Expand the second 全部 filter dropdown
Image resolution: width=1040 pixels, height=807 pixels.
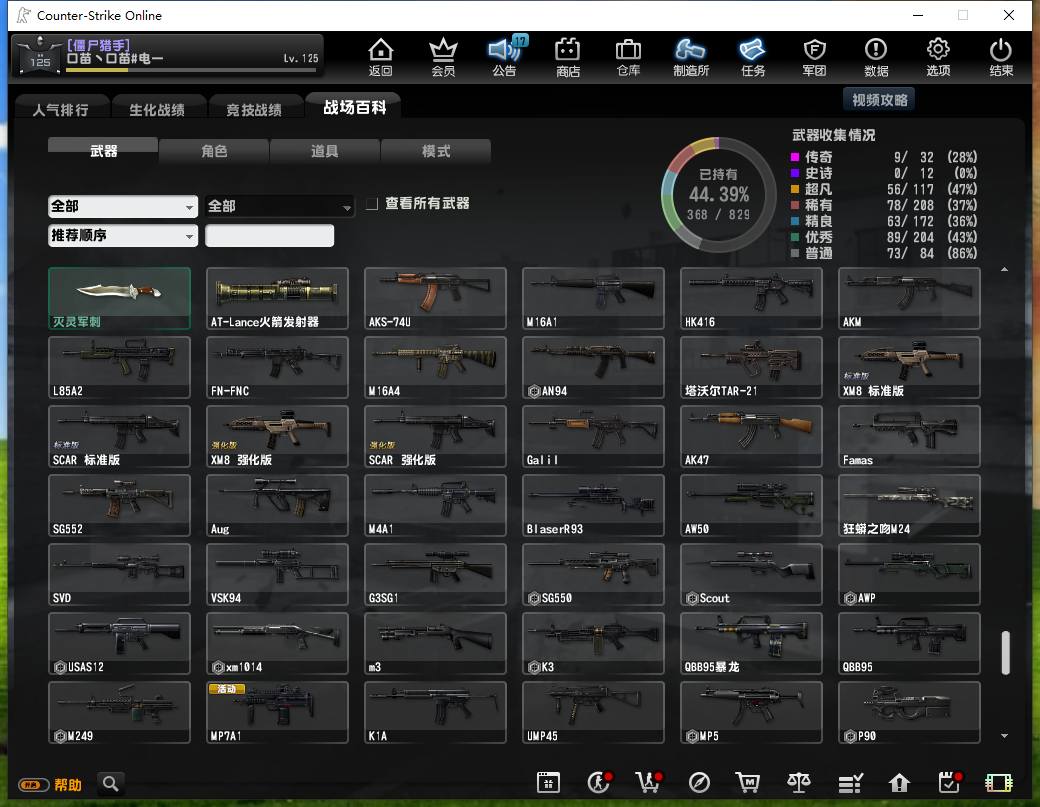click(x=279, y=206)
